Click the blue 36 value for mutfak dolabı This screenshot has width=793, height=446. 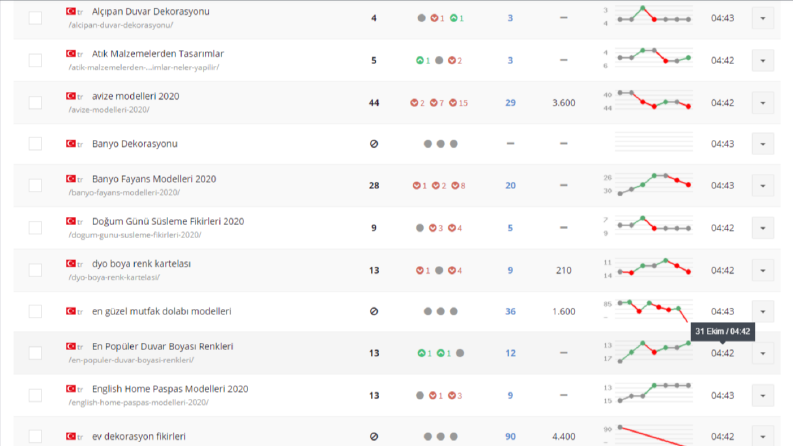click(x=510, y=311)
